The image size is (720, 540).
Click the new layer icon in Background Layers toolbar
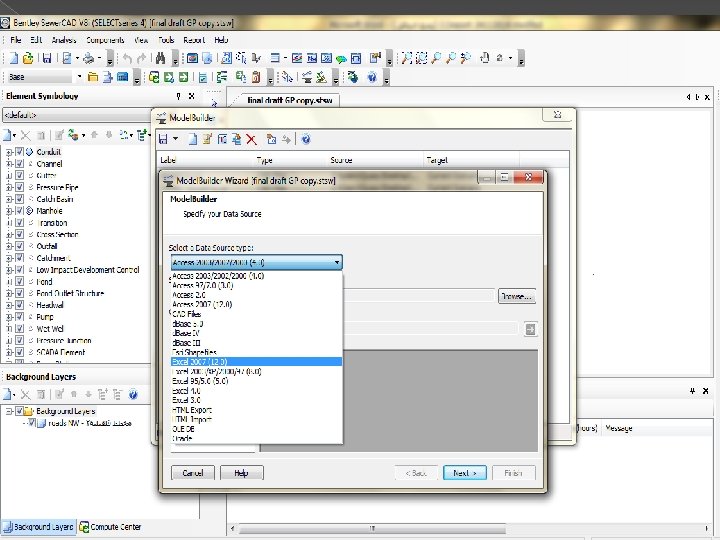tap(7, 394)
